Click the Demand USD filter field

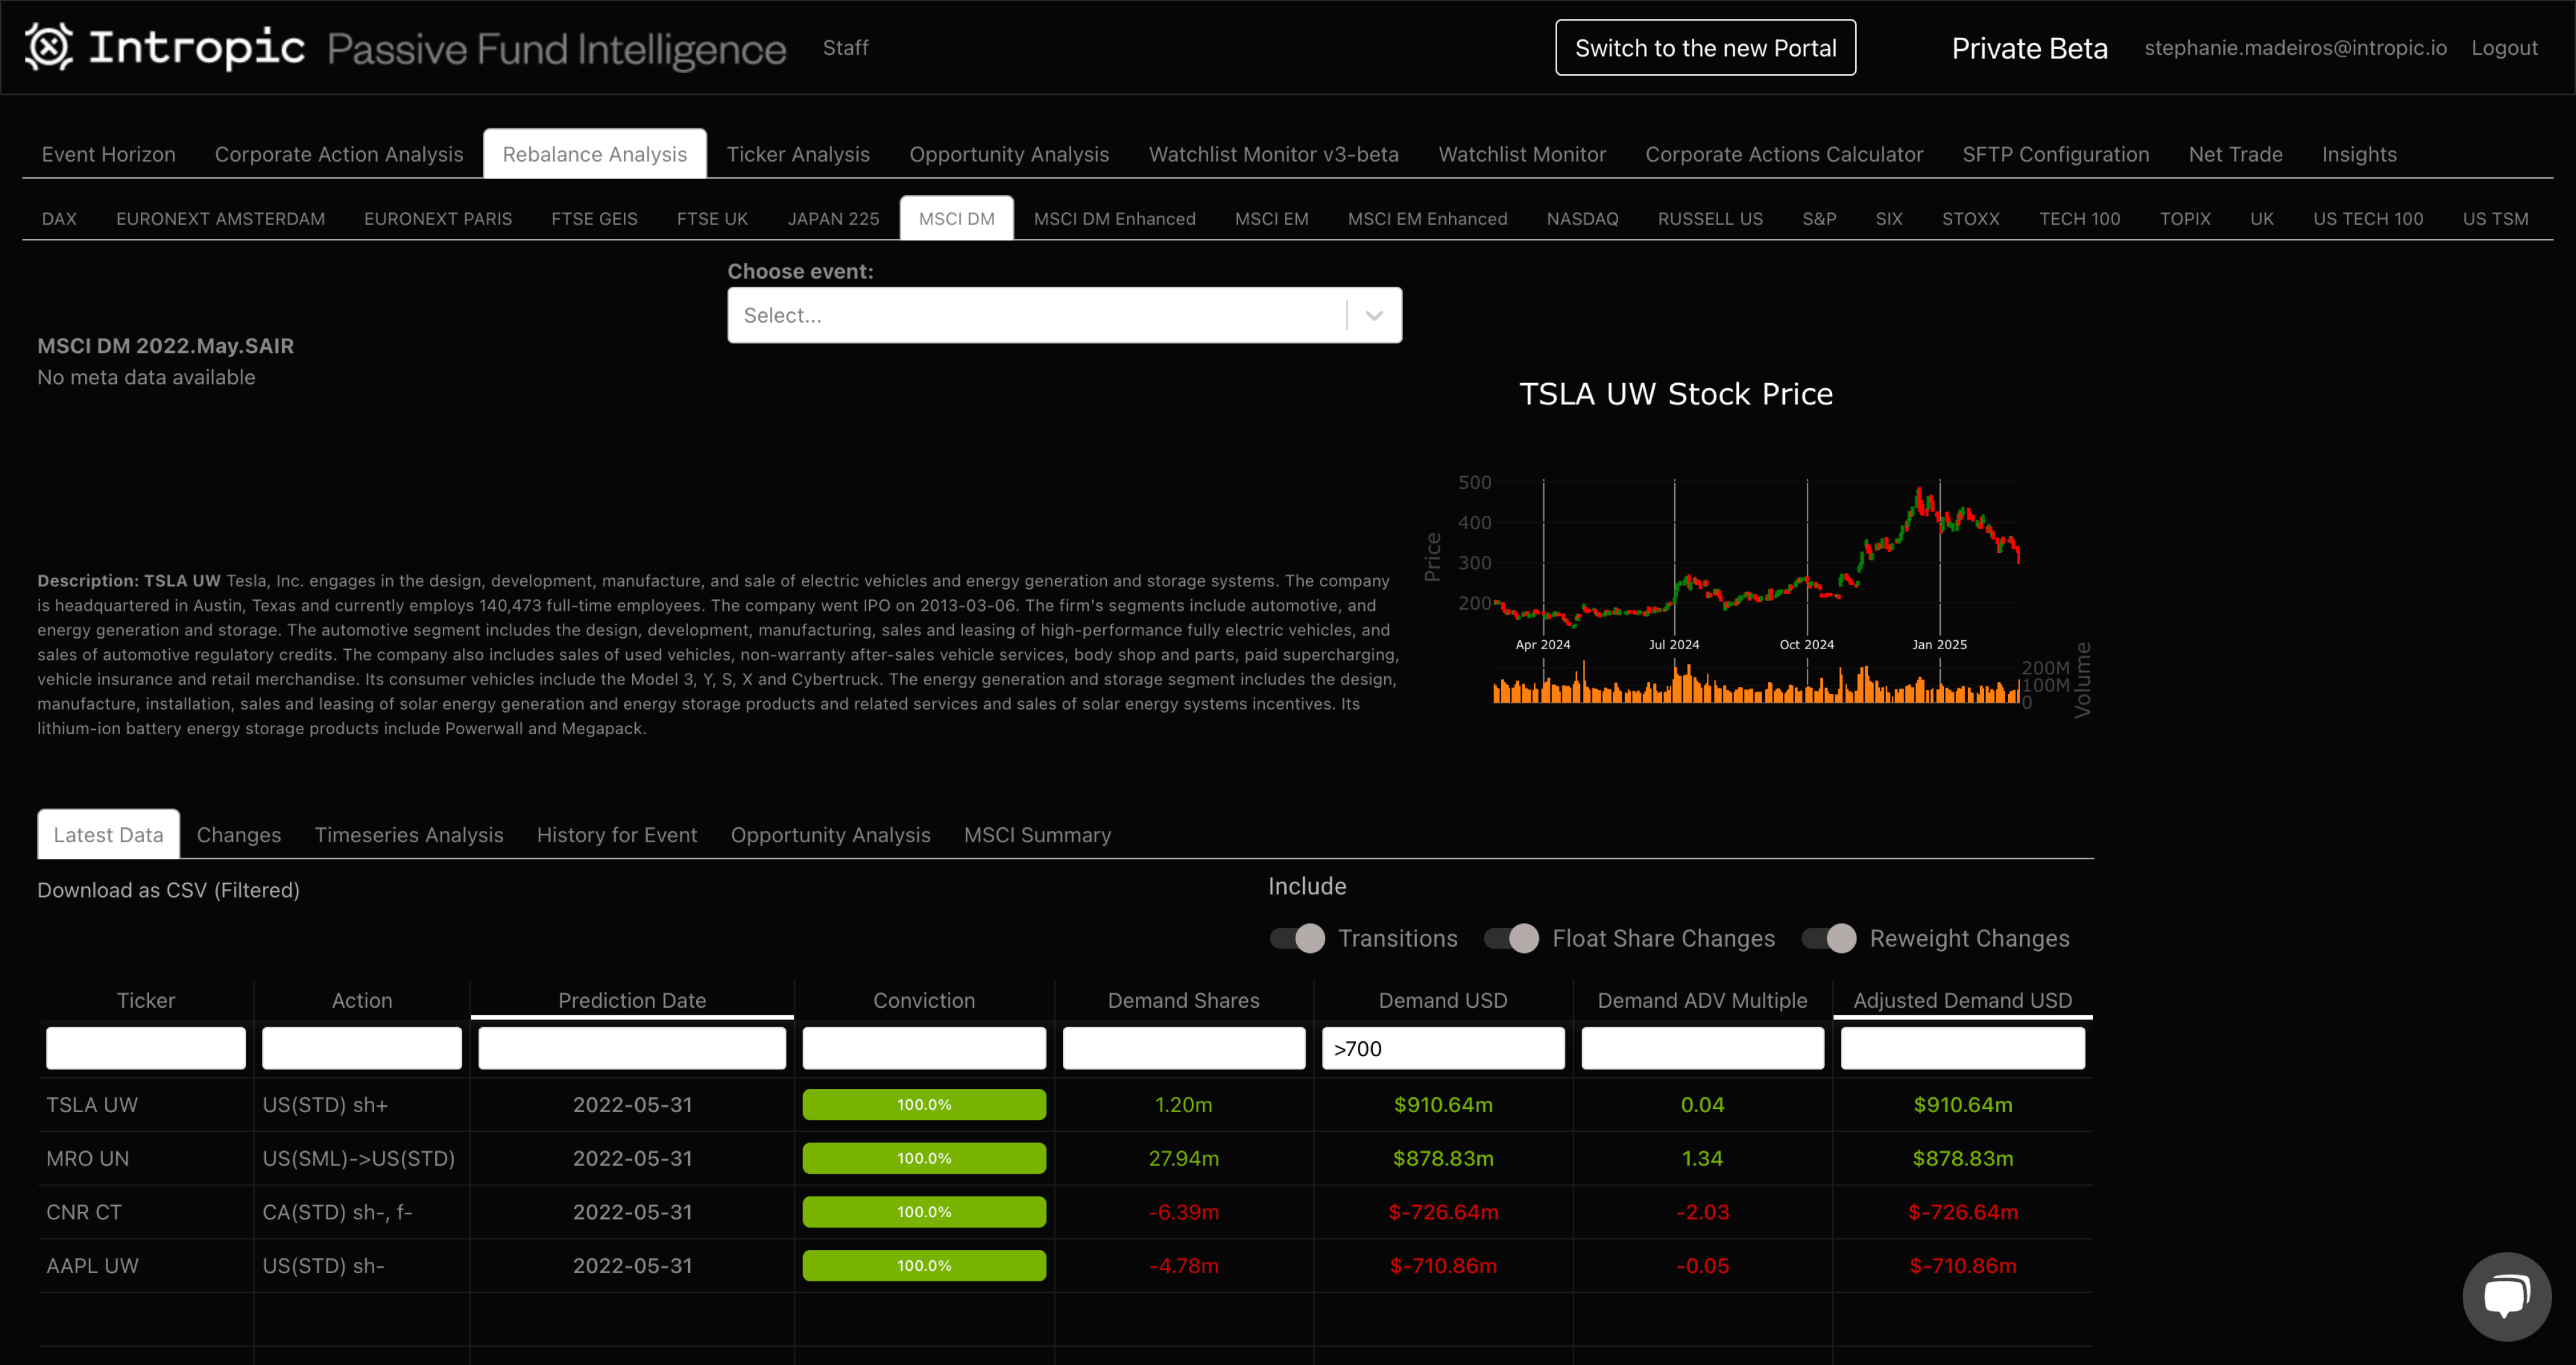pyautogui.click(x=1442, y=1049)
